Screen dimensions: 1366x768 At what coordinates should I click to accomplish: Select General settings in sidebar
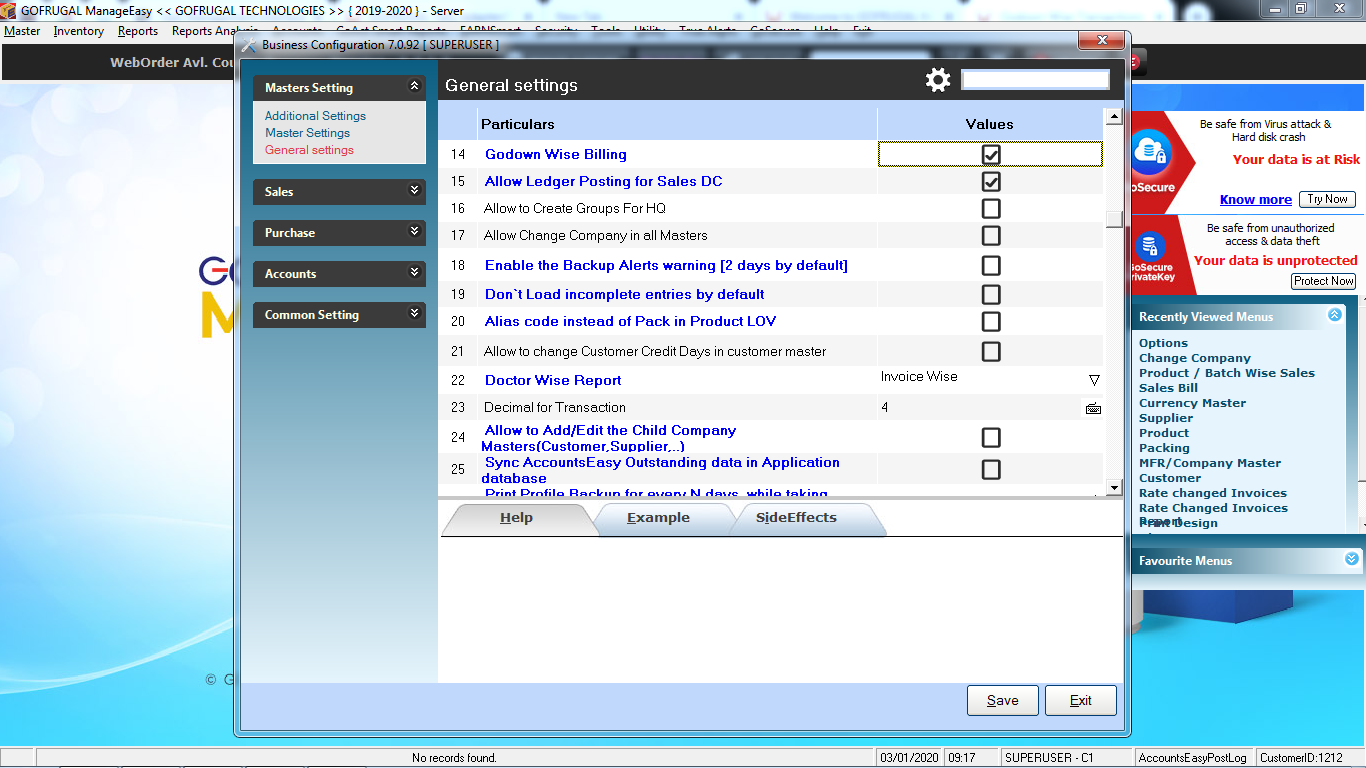309,150
